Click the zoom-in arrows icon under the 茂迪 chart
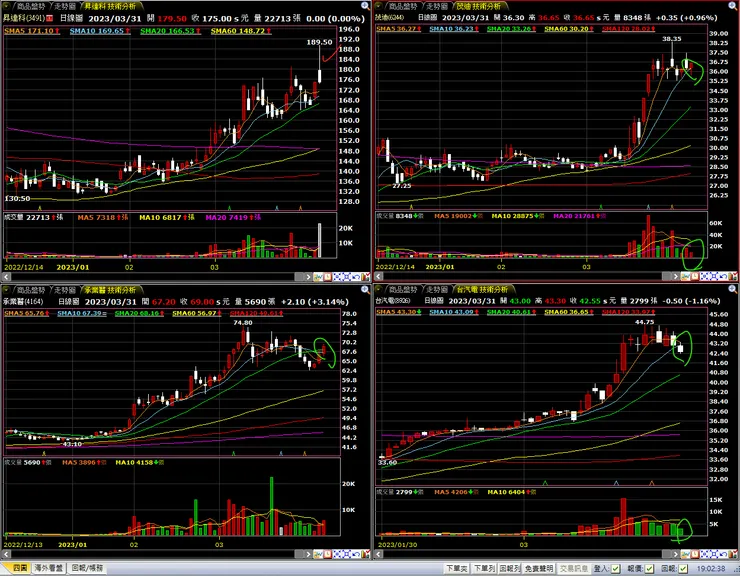This screenshot has height=576, width=740. point(705,276)
